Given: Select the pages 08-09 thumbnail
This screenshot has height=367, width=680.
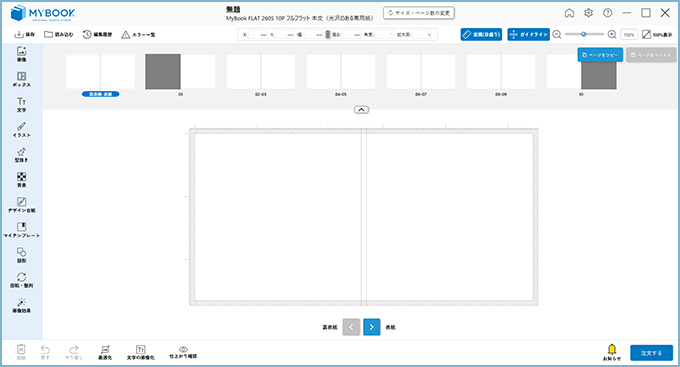Looking at the screenshot, I should tap(501, 72).
